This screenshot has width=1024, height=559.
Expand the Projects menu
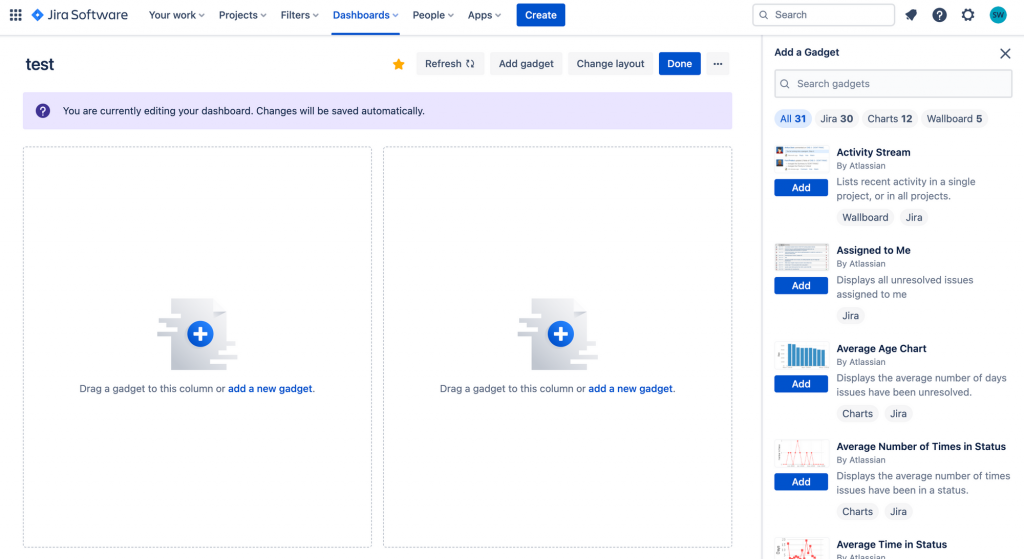coord(242,15)
